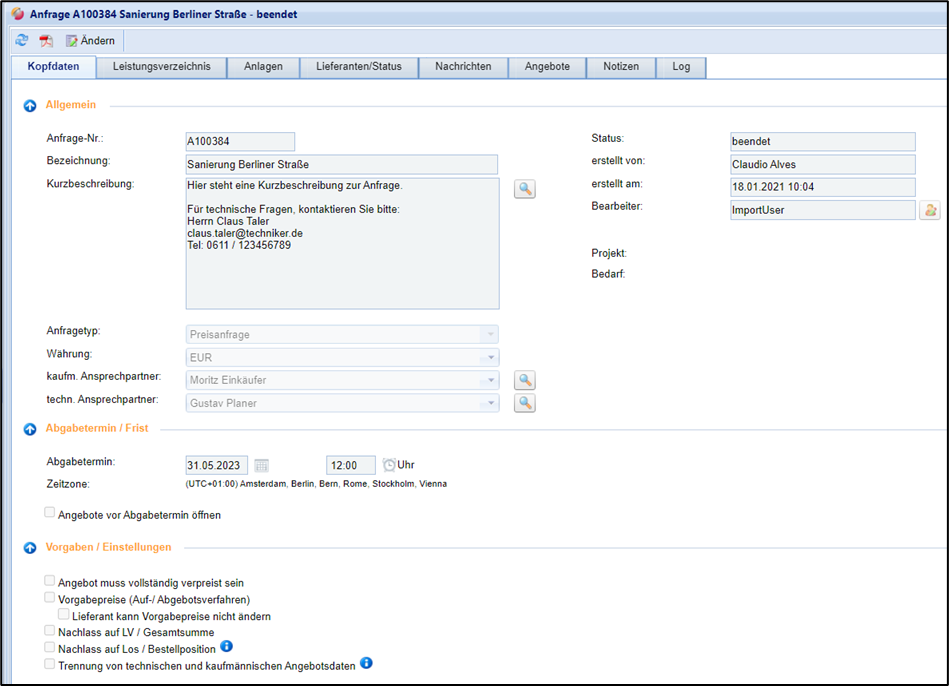Check Nachlass auf LV / Gesamtsumme
This screenshot has width=949, height=686.
(x=51, y=631)
